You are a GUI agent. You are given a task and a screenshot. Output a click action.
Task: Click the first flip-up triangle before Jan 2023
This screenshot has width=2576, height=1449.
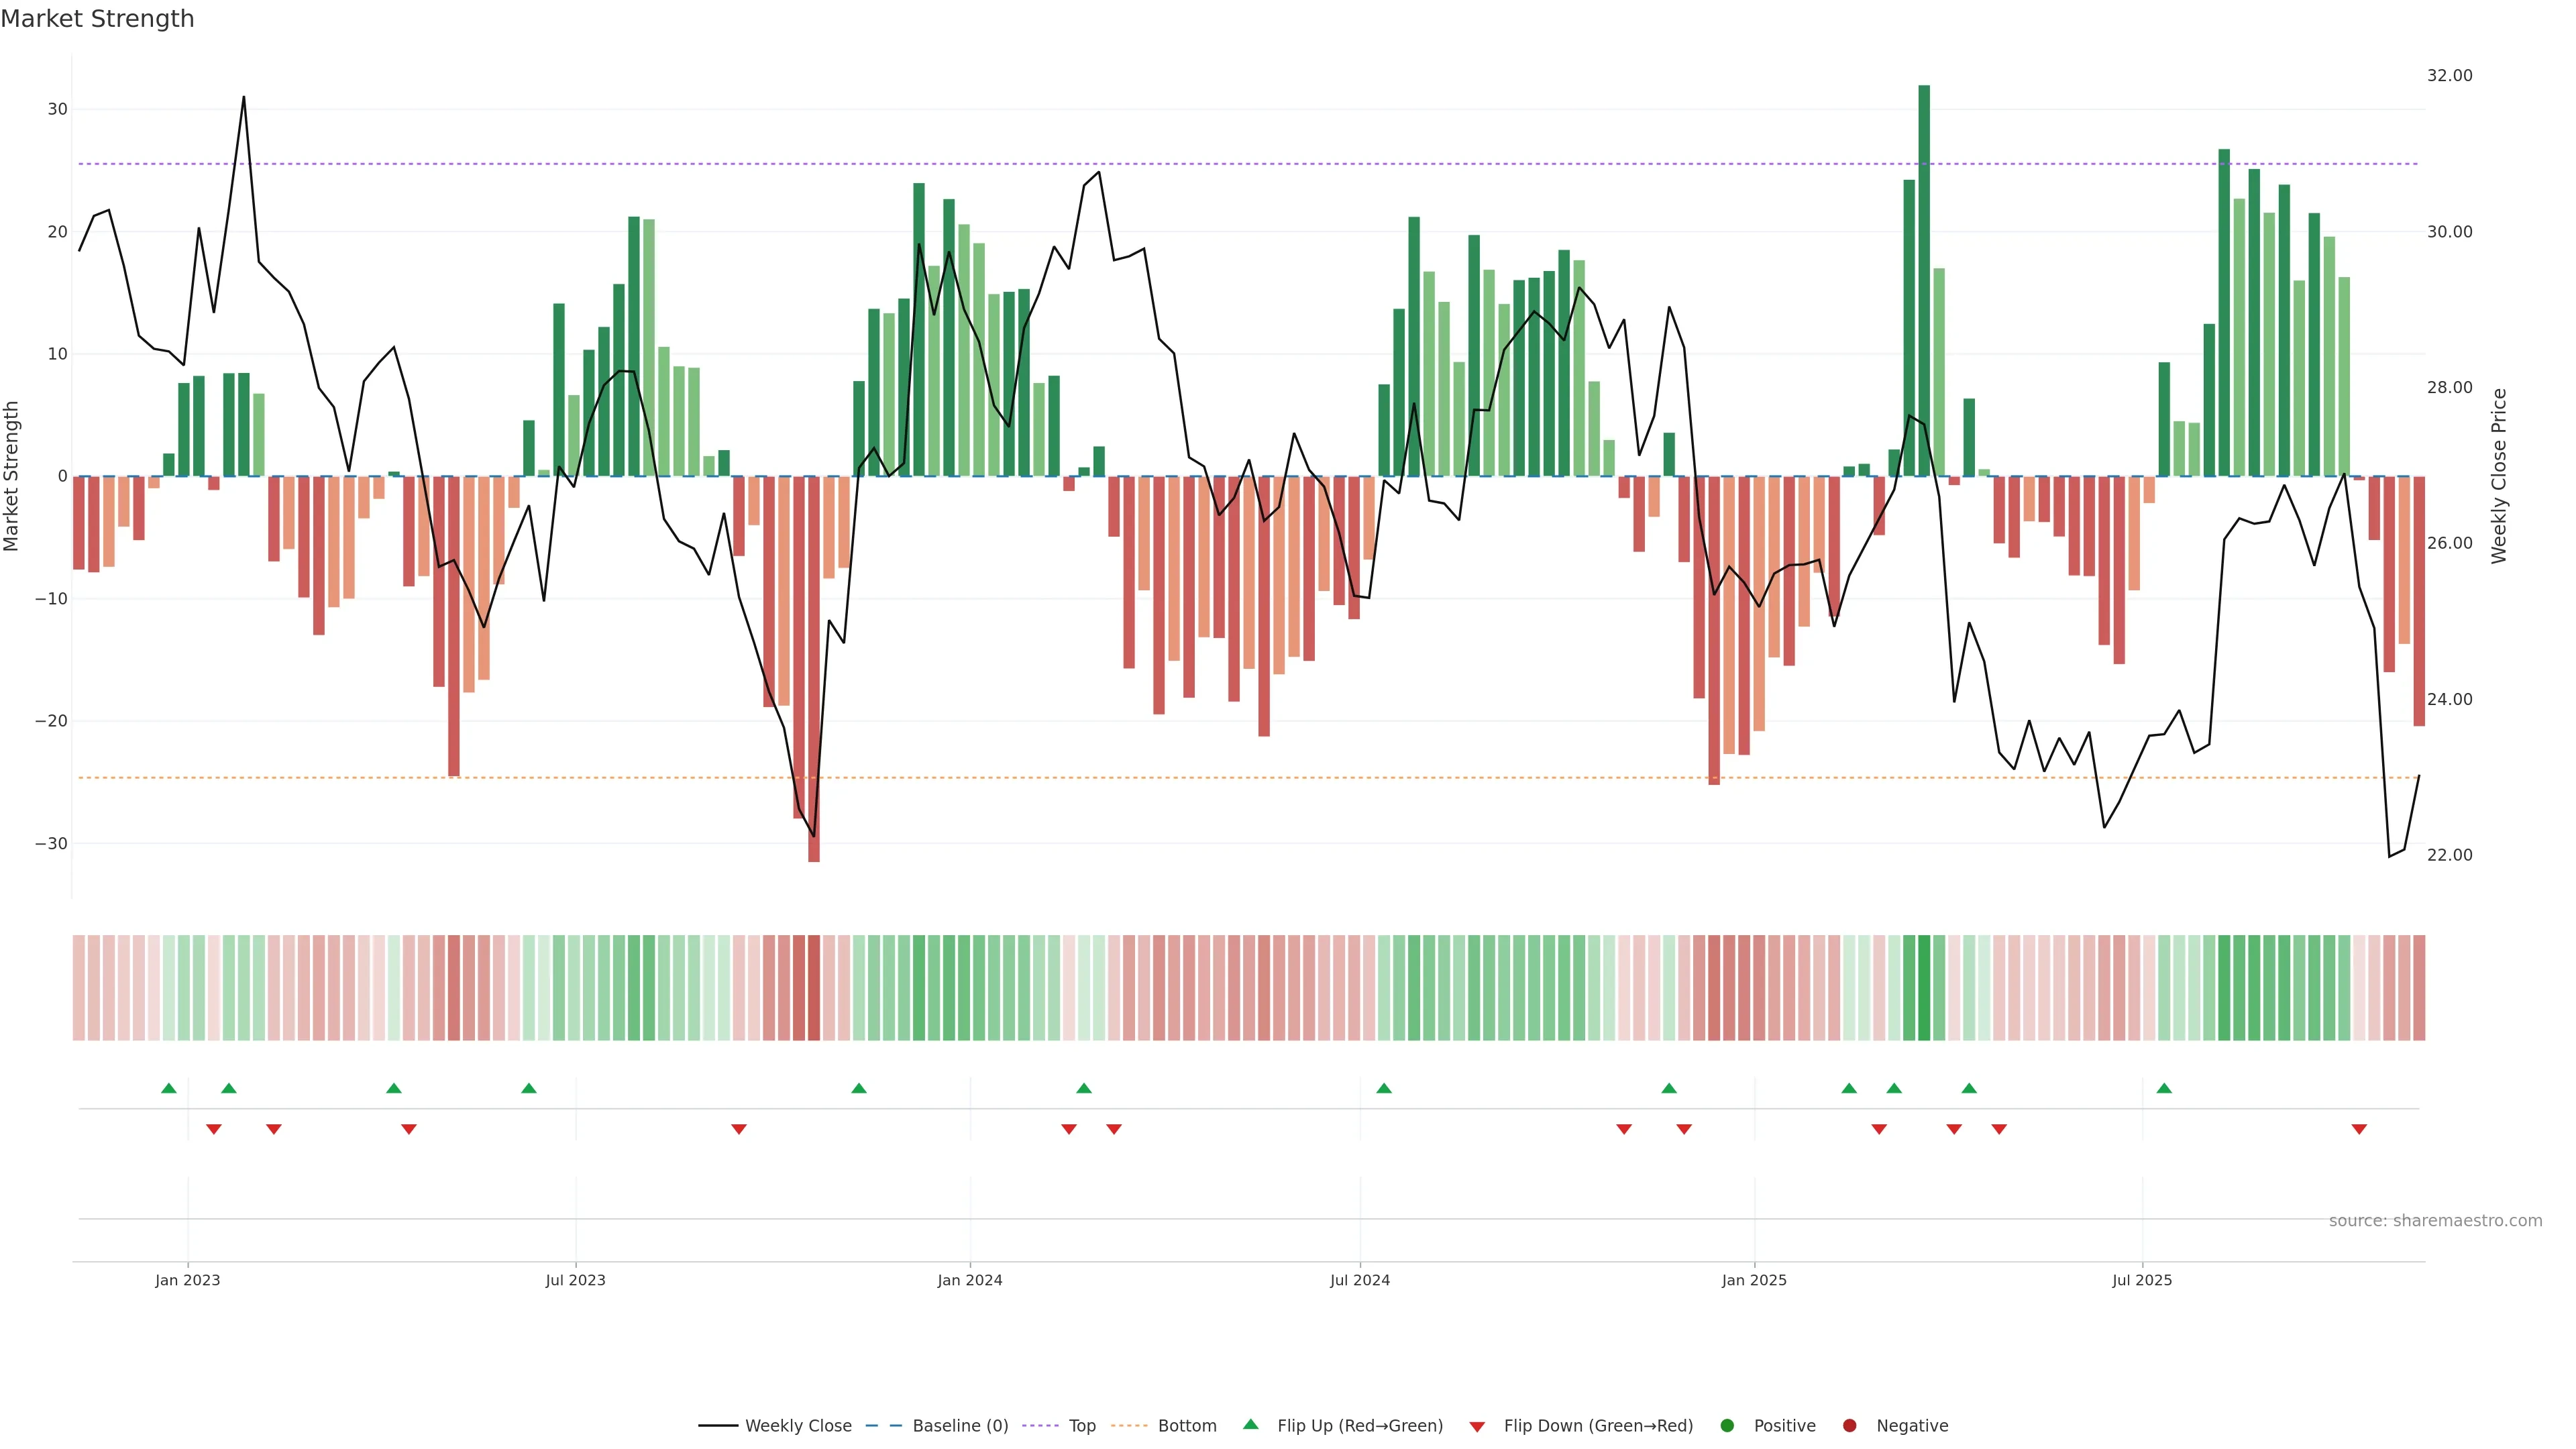coord(169,1088)
